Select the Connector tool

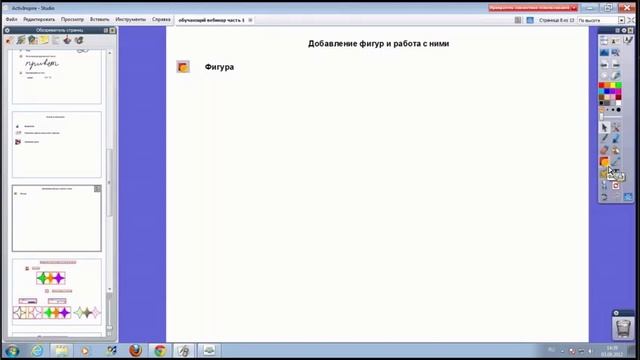616,162
